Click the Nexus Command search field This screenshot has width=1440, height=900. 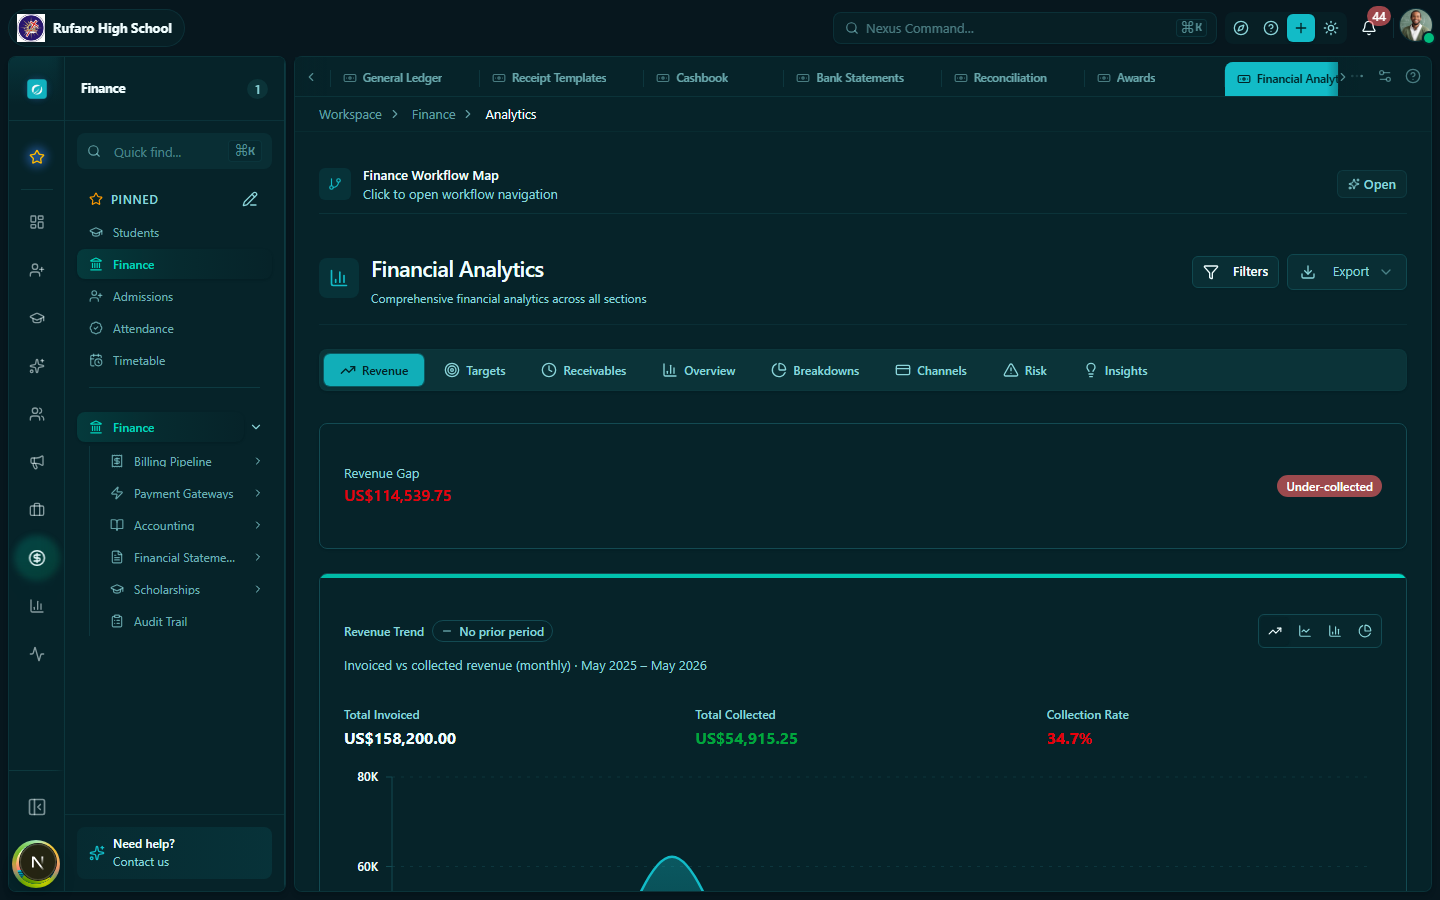tap(1024, 28)
